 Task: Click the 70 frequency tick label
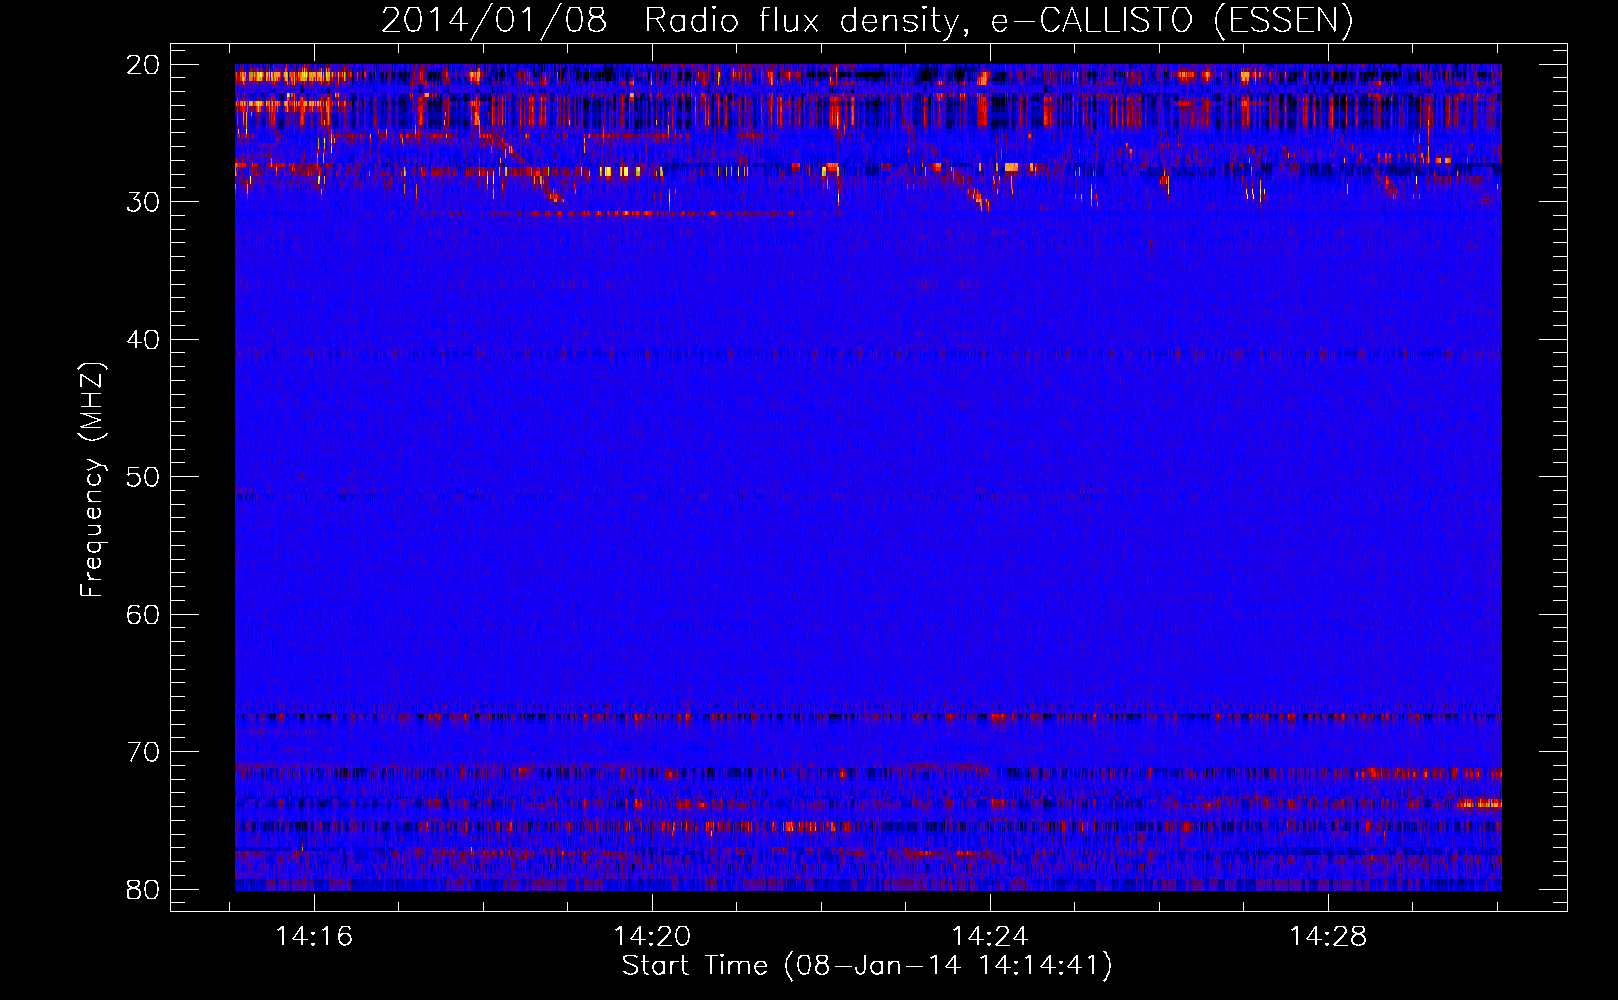pyautogui.click(x=143, y=752)
